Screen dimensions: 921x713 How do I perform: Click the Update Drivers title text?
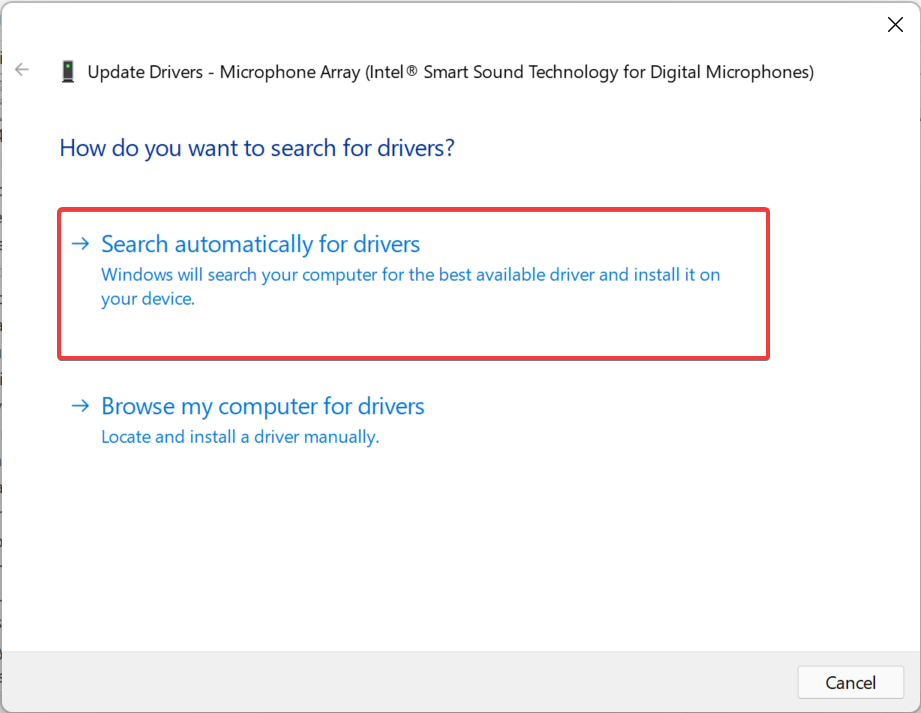449,71
